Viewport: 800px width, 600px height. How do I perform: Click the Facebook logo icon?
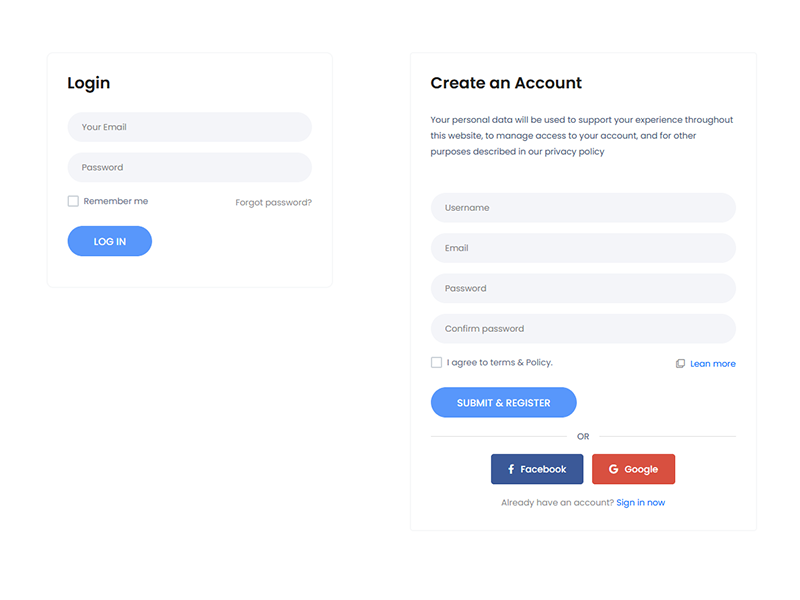[x=511, y=469]
